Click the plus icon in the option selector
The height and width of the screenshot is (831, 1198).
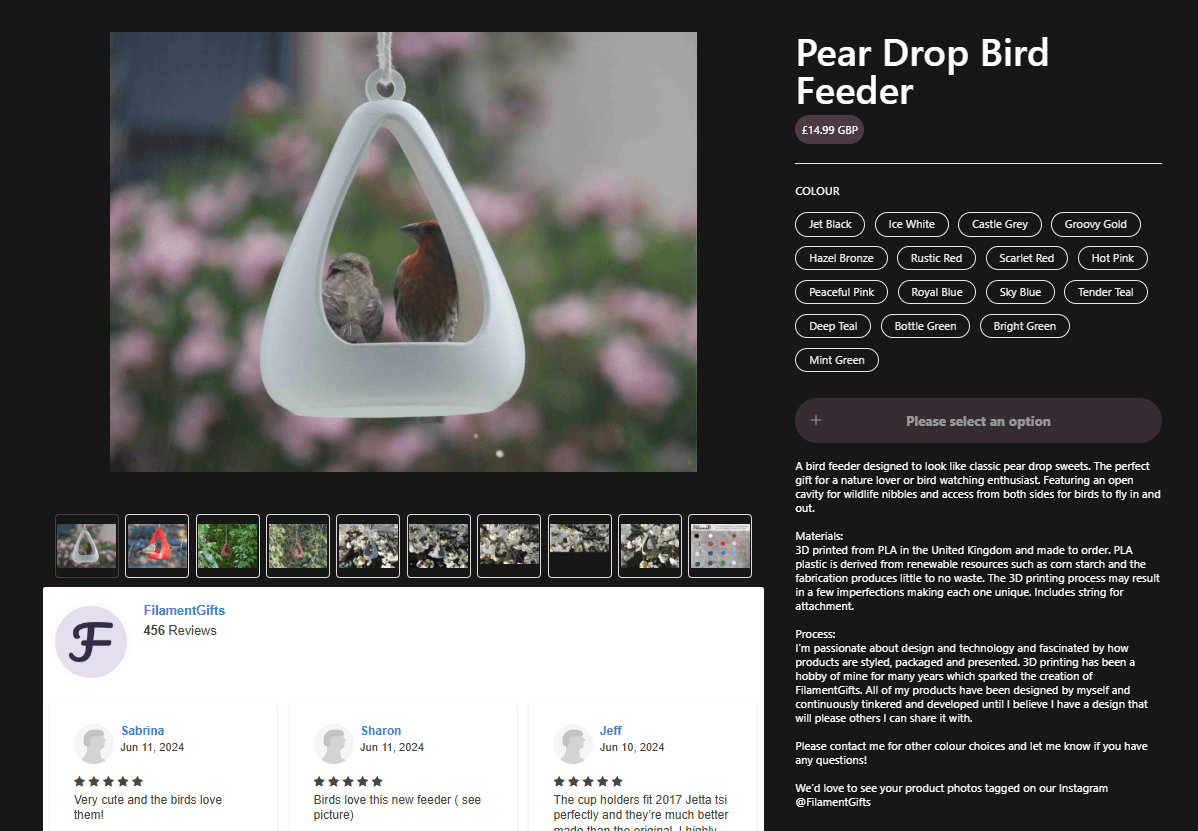[815, 420]
